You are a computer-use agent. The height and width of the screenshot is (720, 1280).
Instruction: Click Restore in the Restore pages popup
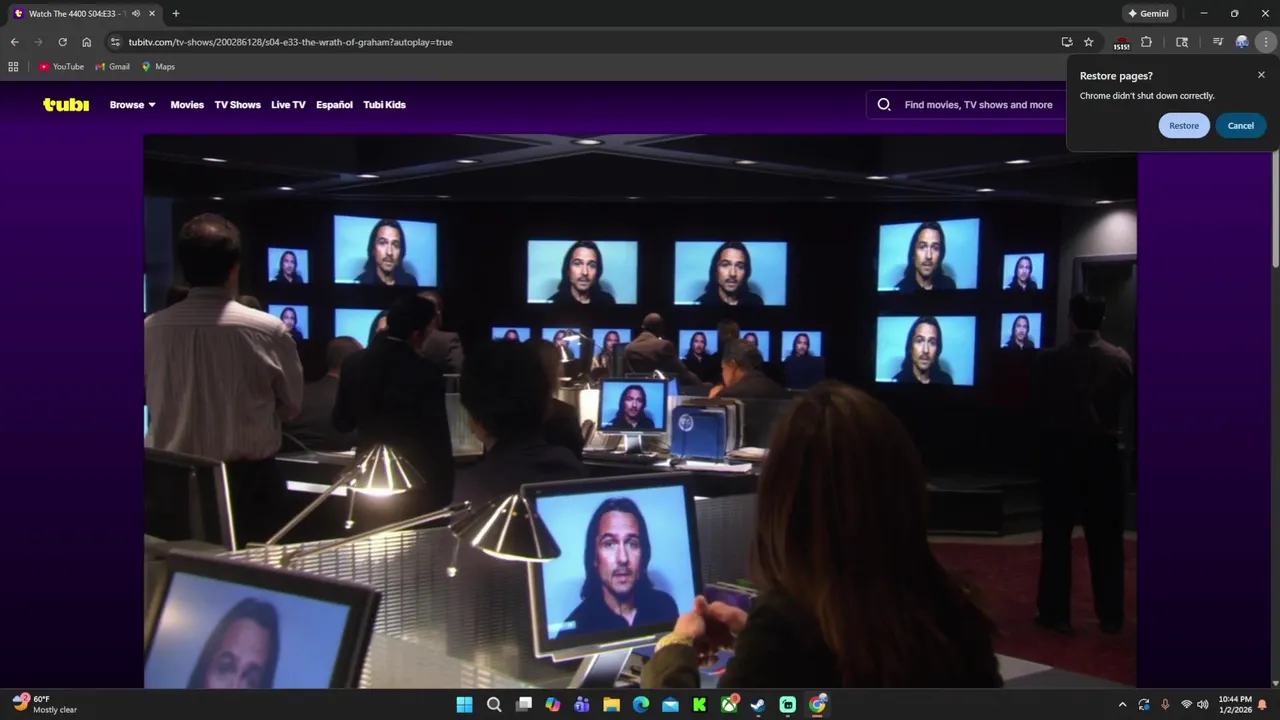coord(1184,125)
